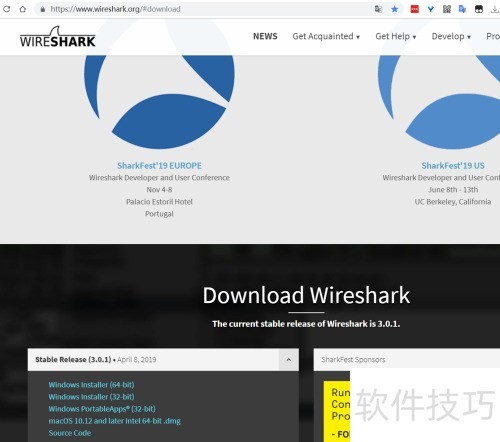Collapse the Stable Release (3.0.1) section

pyautogui.click(x=289, y=360)
